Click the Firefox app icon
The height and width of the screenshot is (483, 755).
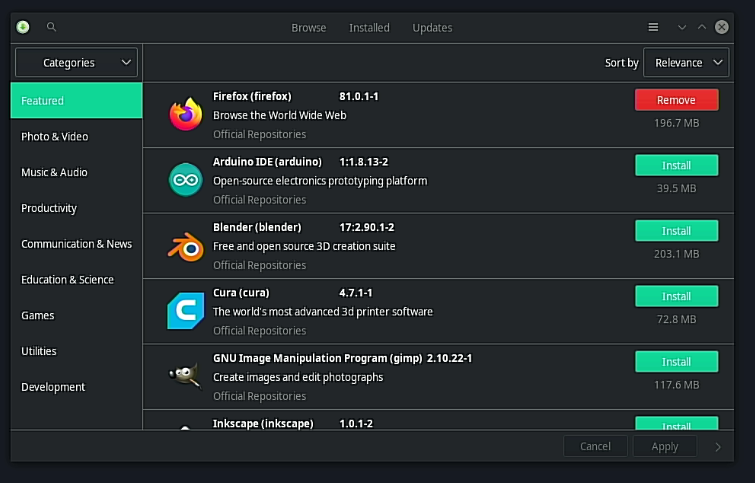coord(185,115)
